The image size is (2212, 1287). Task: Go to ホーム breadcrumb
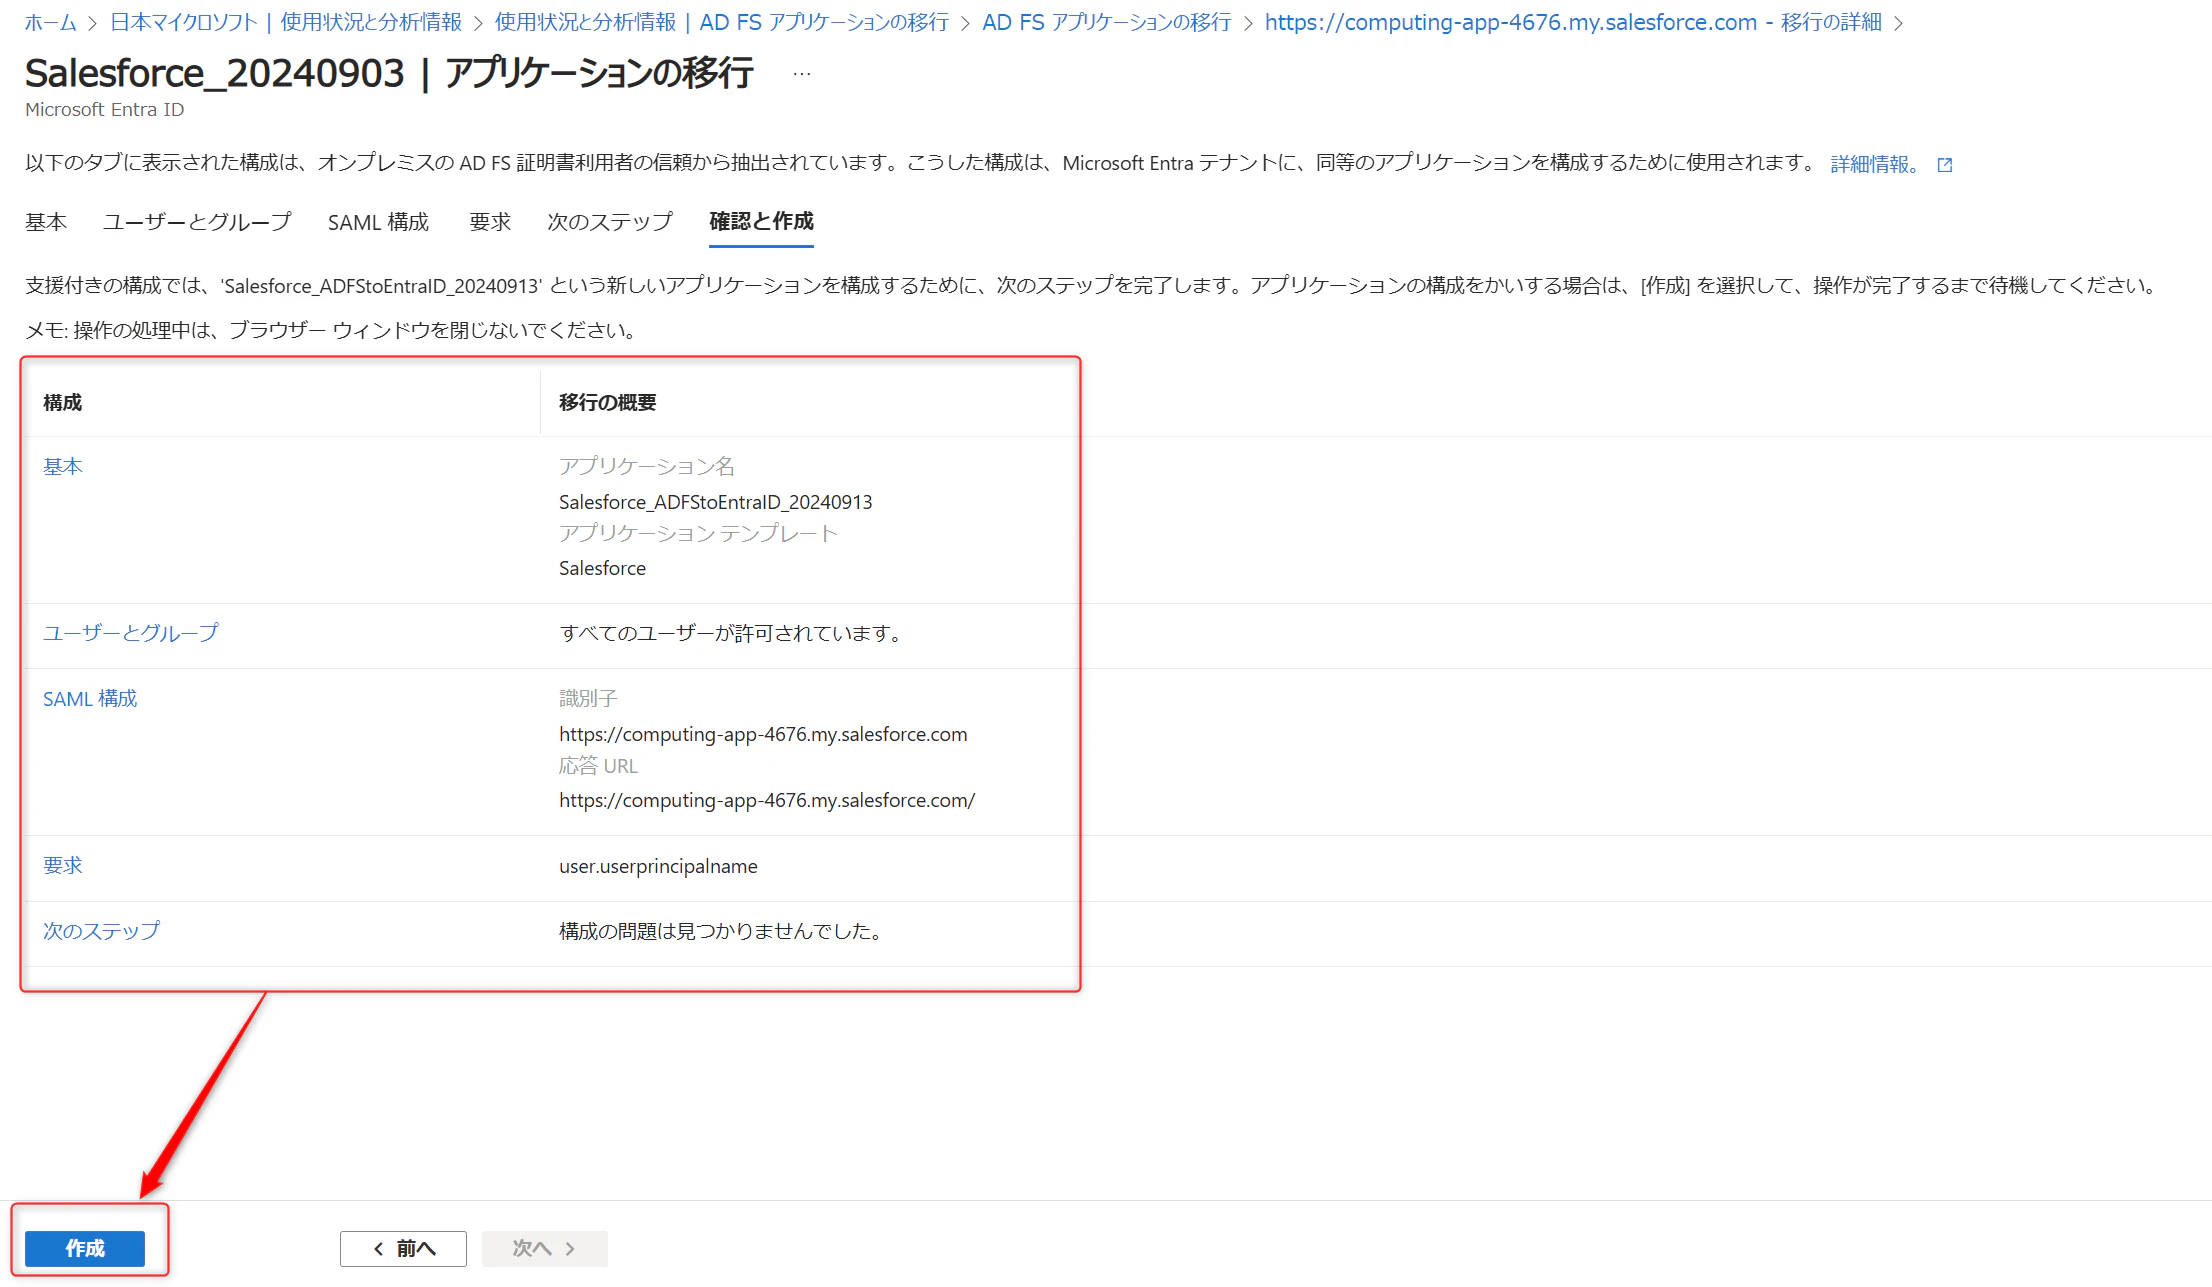(50, 22)
